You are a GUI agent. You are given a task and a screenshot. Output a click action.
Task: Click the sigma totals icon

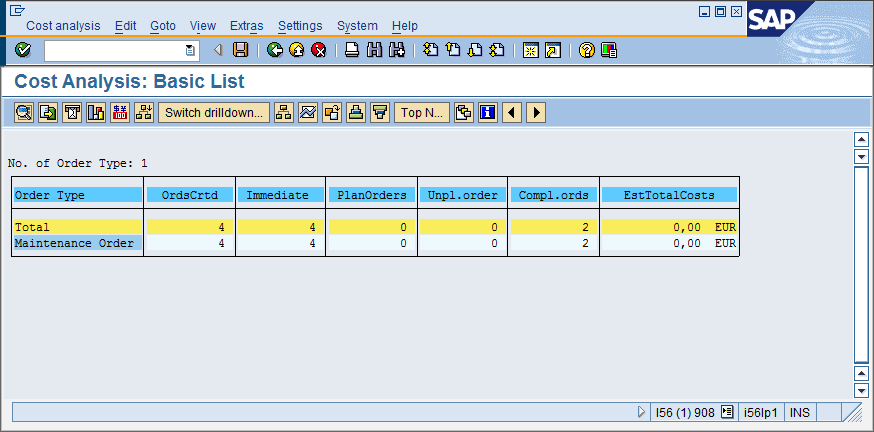(72, 113)
